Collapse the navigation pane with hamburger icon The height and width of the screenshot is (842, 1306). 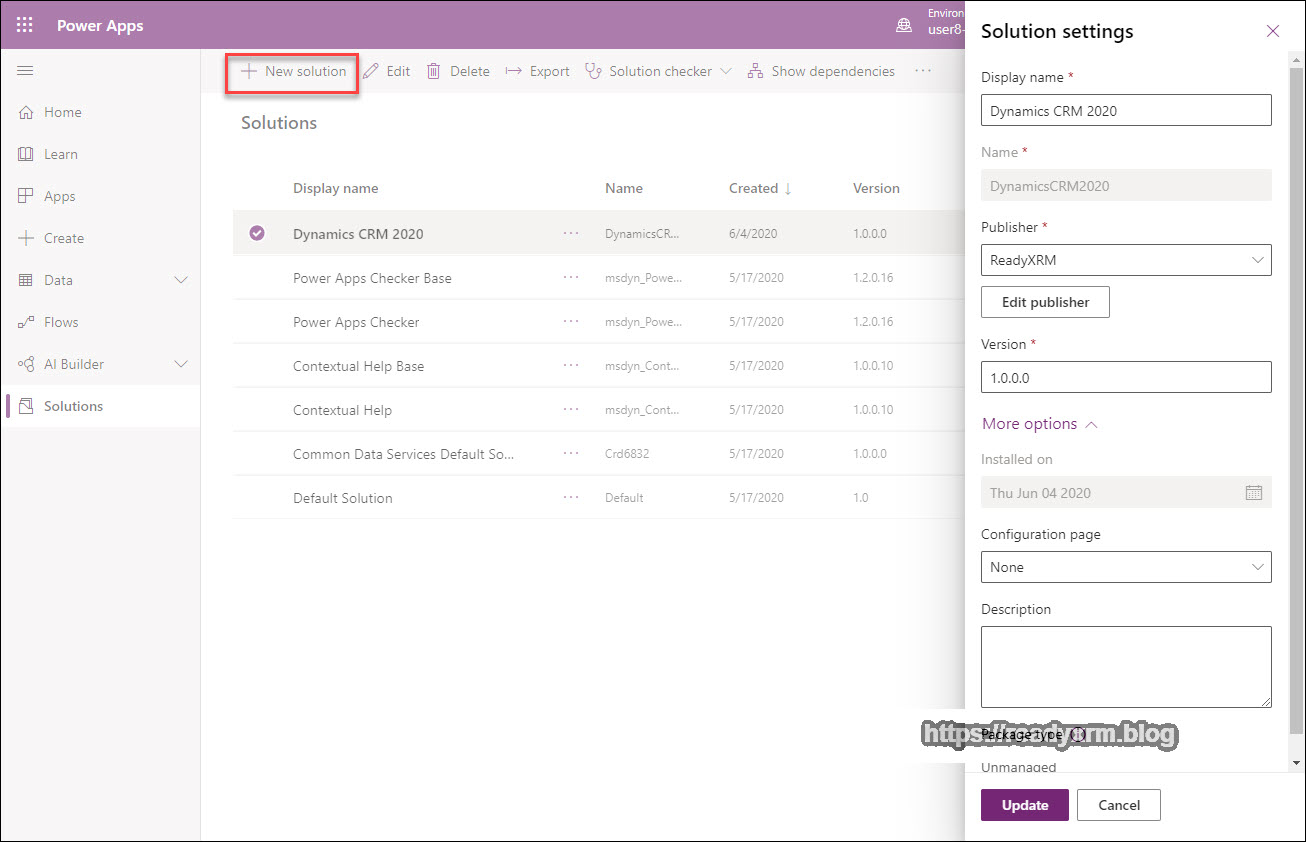click(x=25, y=70)
